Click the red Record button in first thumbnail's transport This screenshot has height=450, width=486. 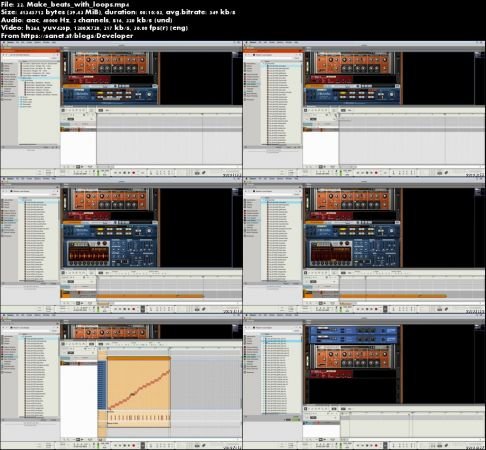[133, 173]
